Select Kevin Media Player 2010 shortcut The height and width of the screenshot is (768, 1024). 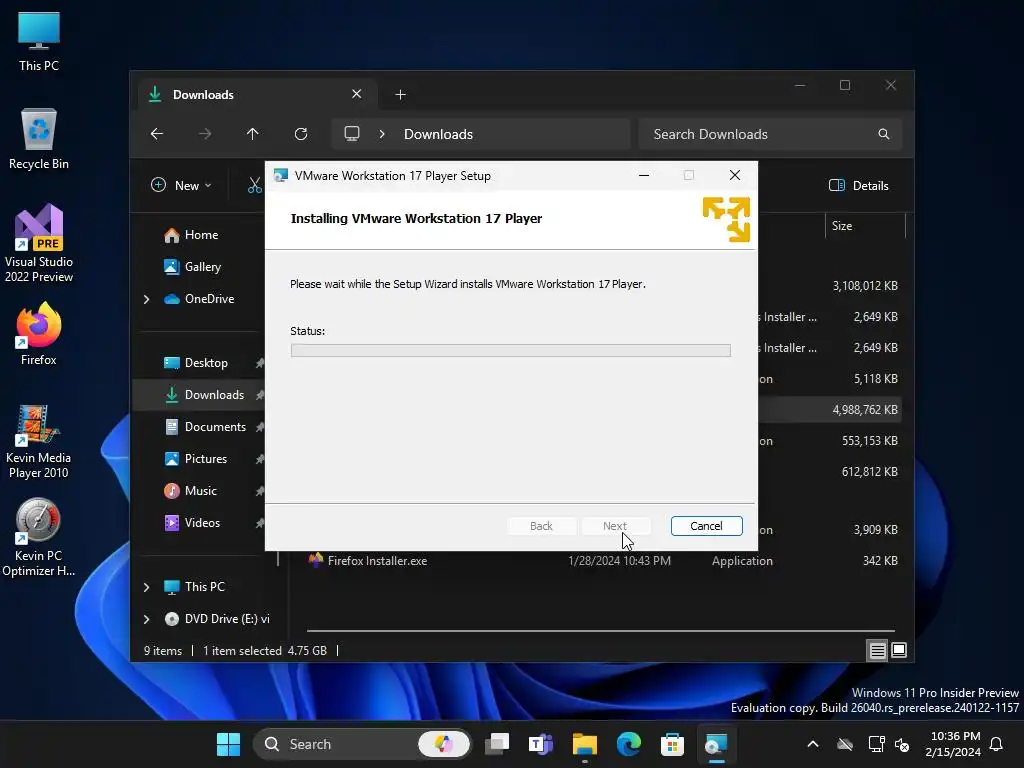coord(39,442)
